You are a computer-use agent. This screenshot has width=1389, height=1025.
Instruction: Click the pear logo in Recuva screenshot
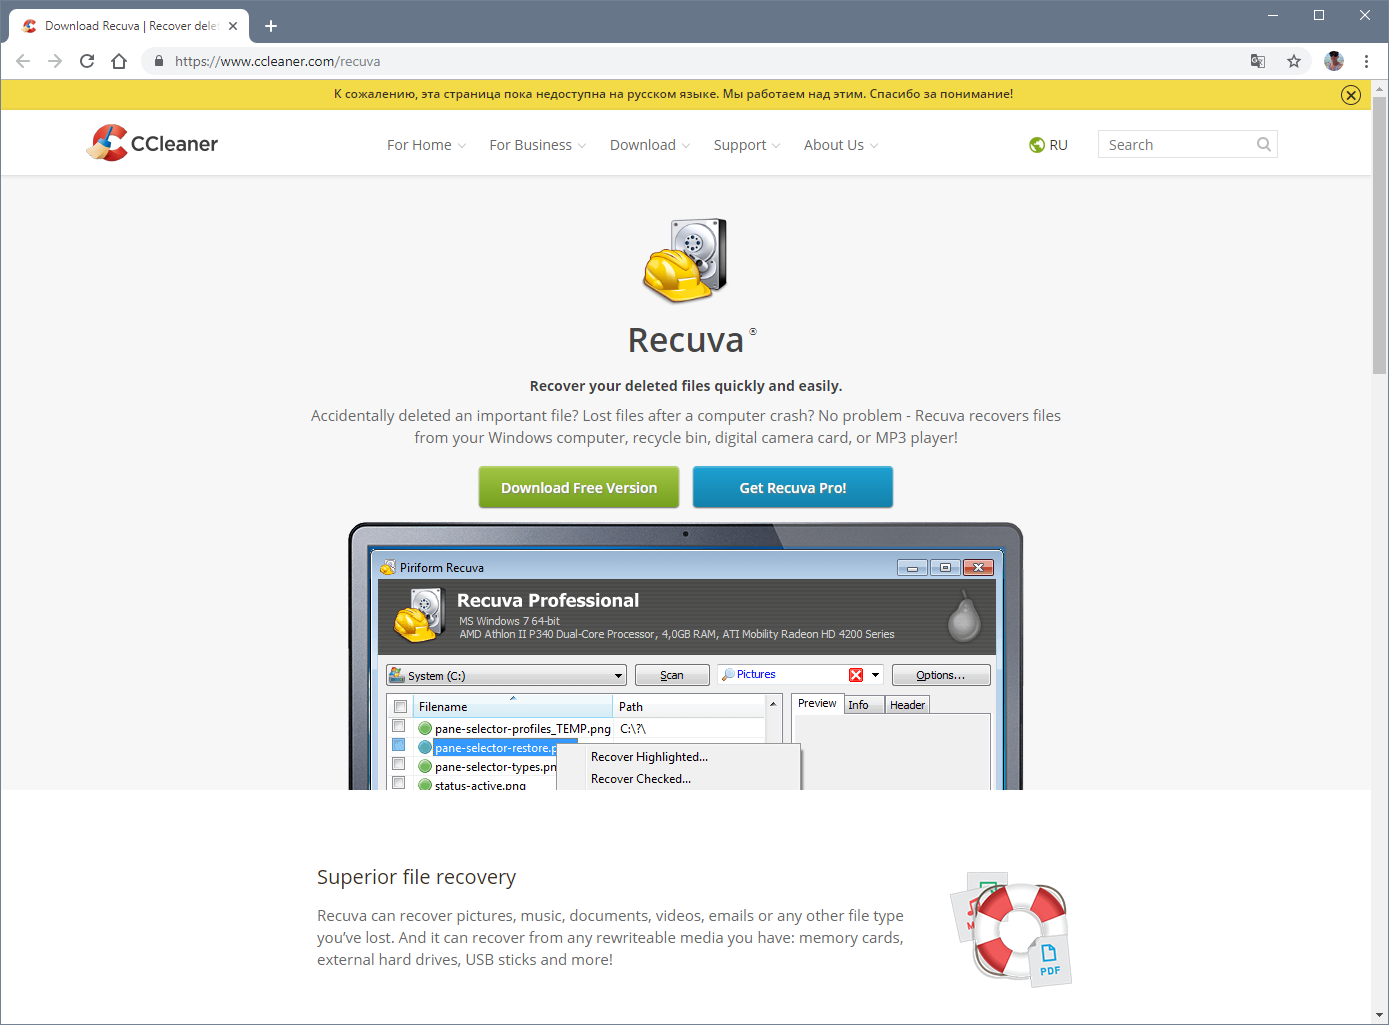tap(964, 616)
